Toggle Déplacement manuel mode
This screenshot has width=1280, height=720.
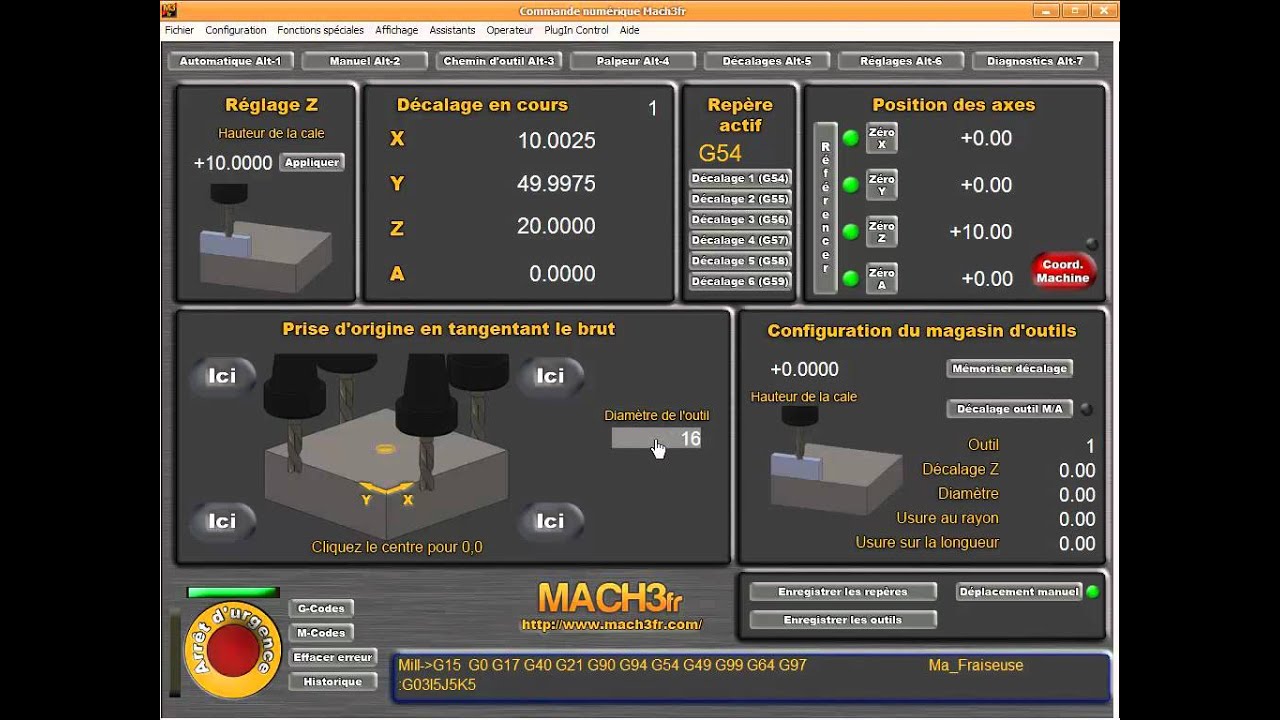1019,592
